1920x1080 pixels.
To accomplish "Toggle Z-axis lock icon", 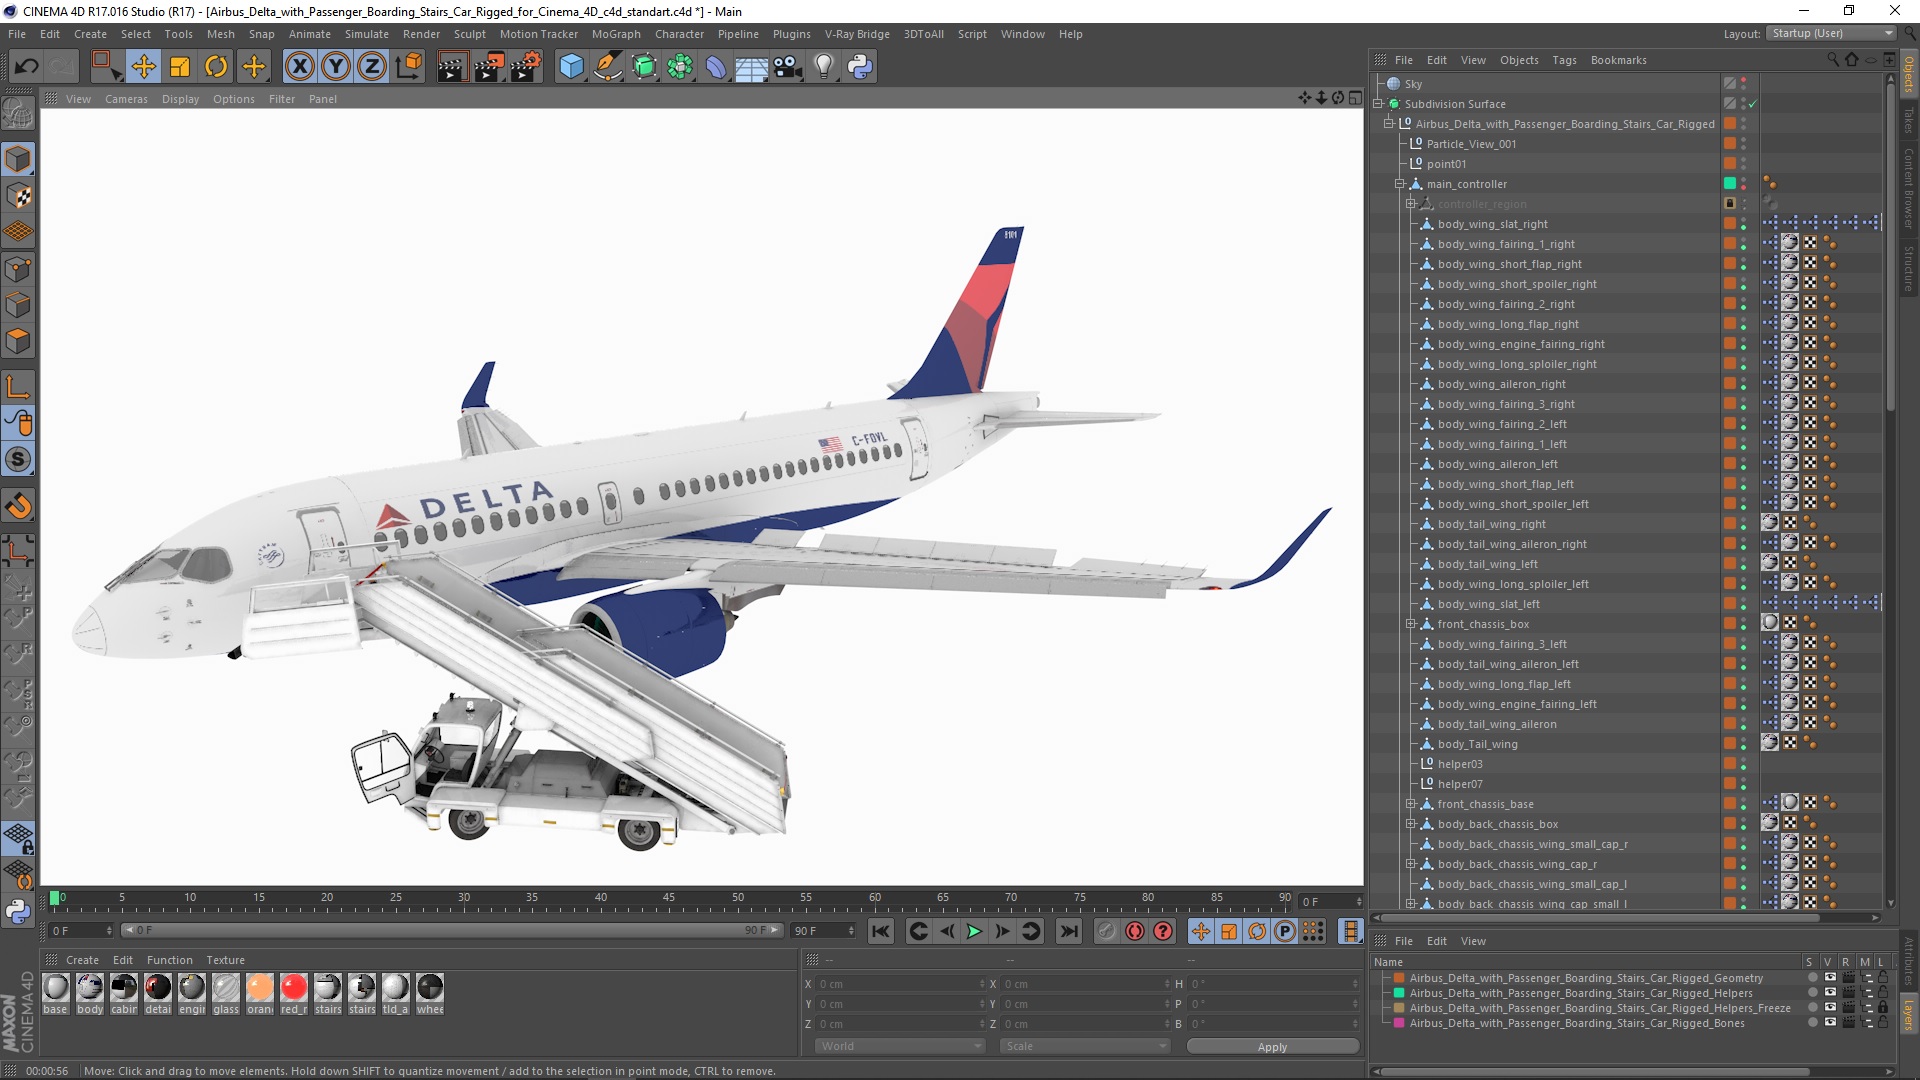I will pos(372,67).
